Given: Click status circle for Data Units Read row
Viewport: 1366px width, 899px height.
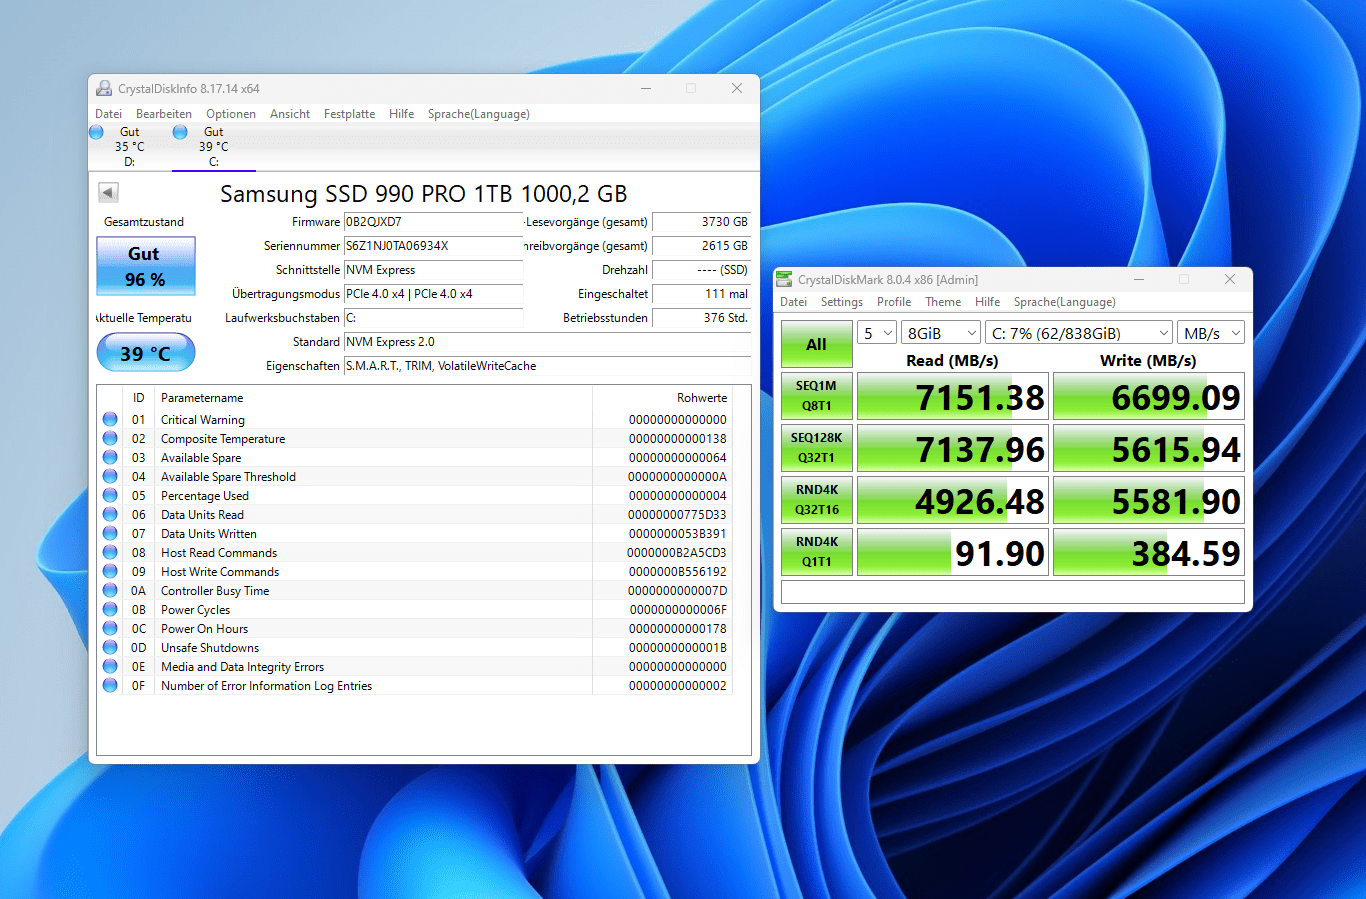Looking at the screenshot, I should 110,514.
